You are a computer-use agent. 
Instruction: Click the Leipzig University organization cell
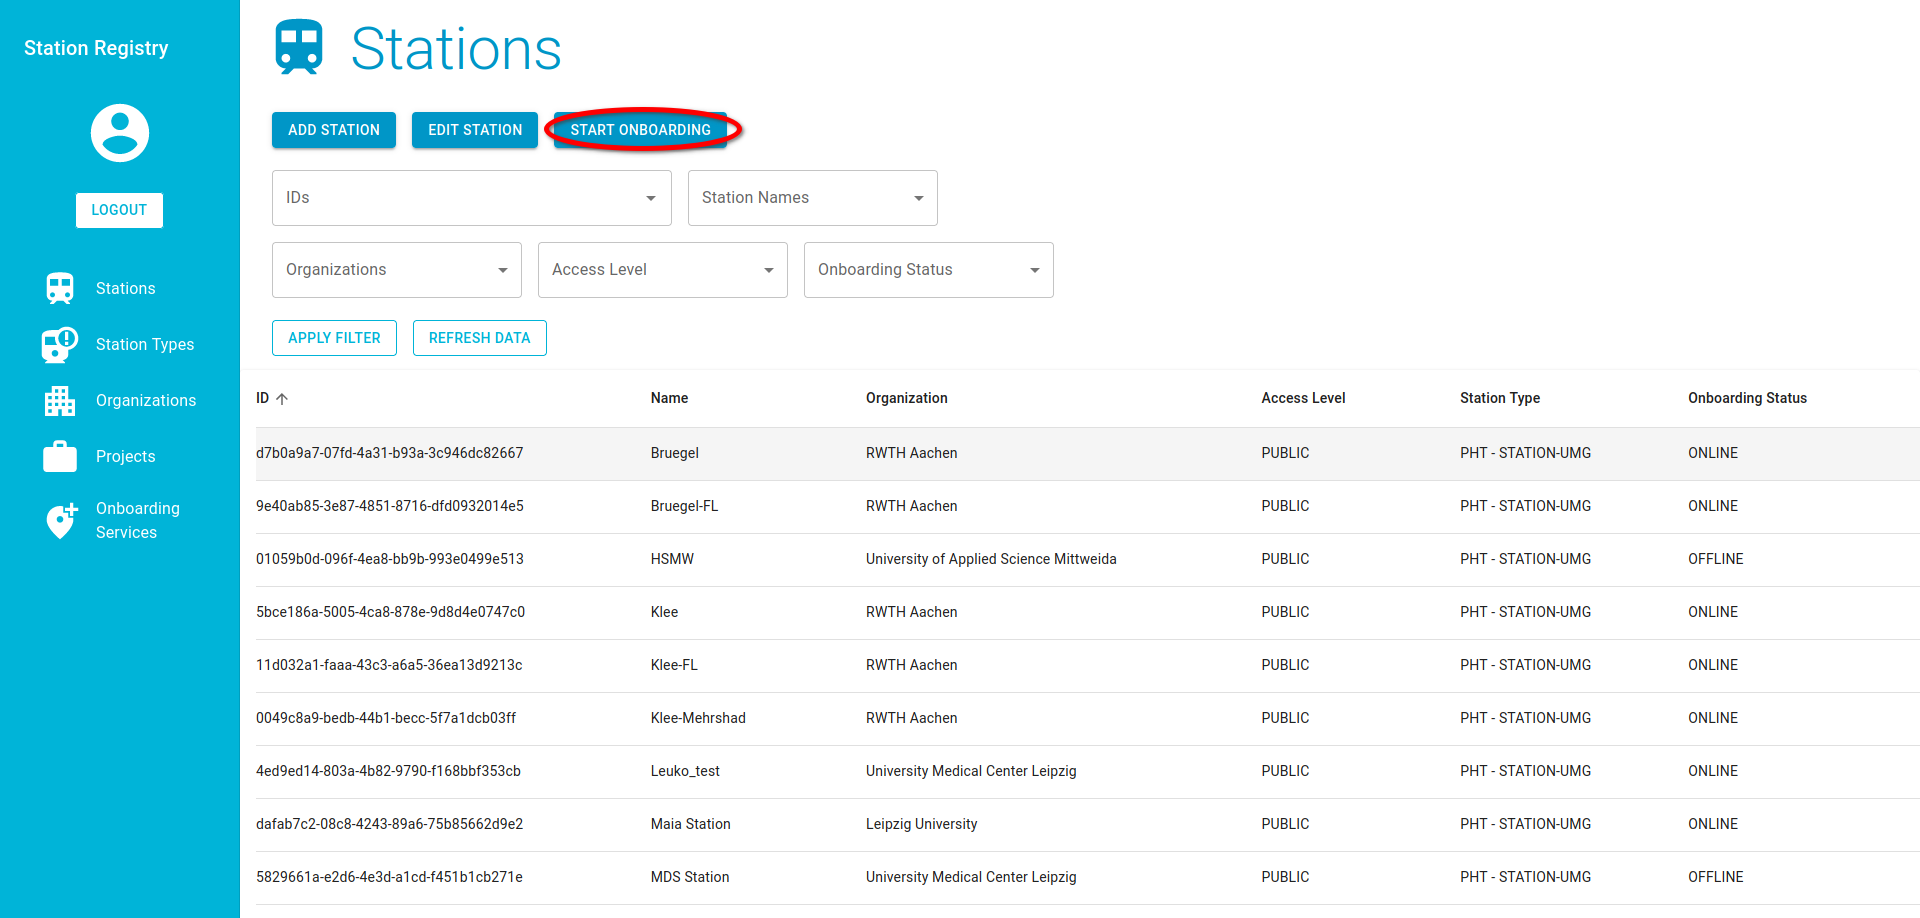(x=921, y=824)
